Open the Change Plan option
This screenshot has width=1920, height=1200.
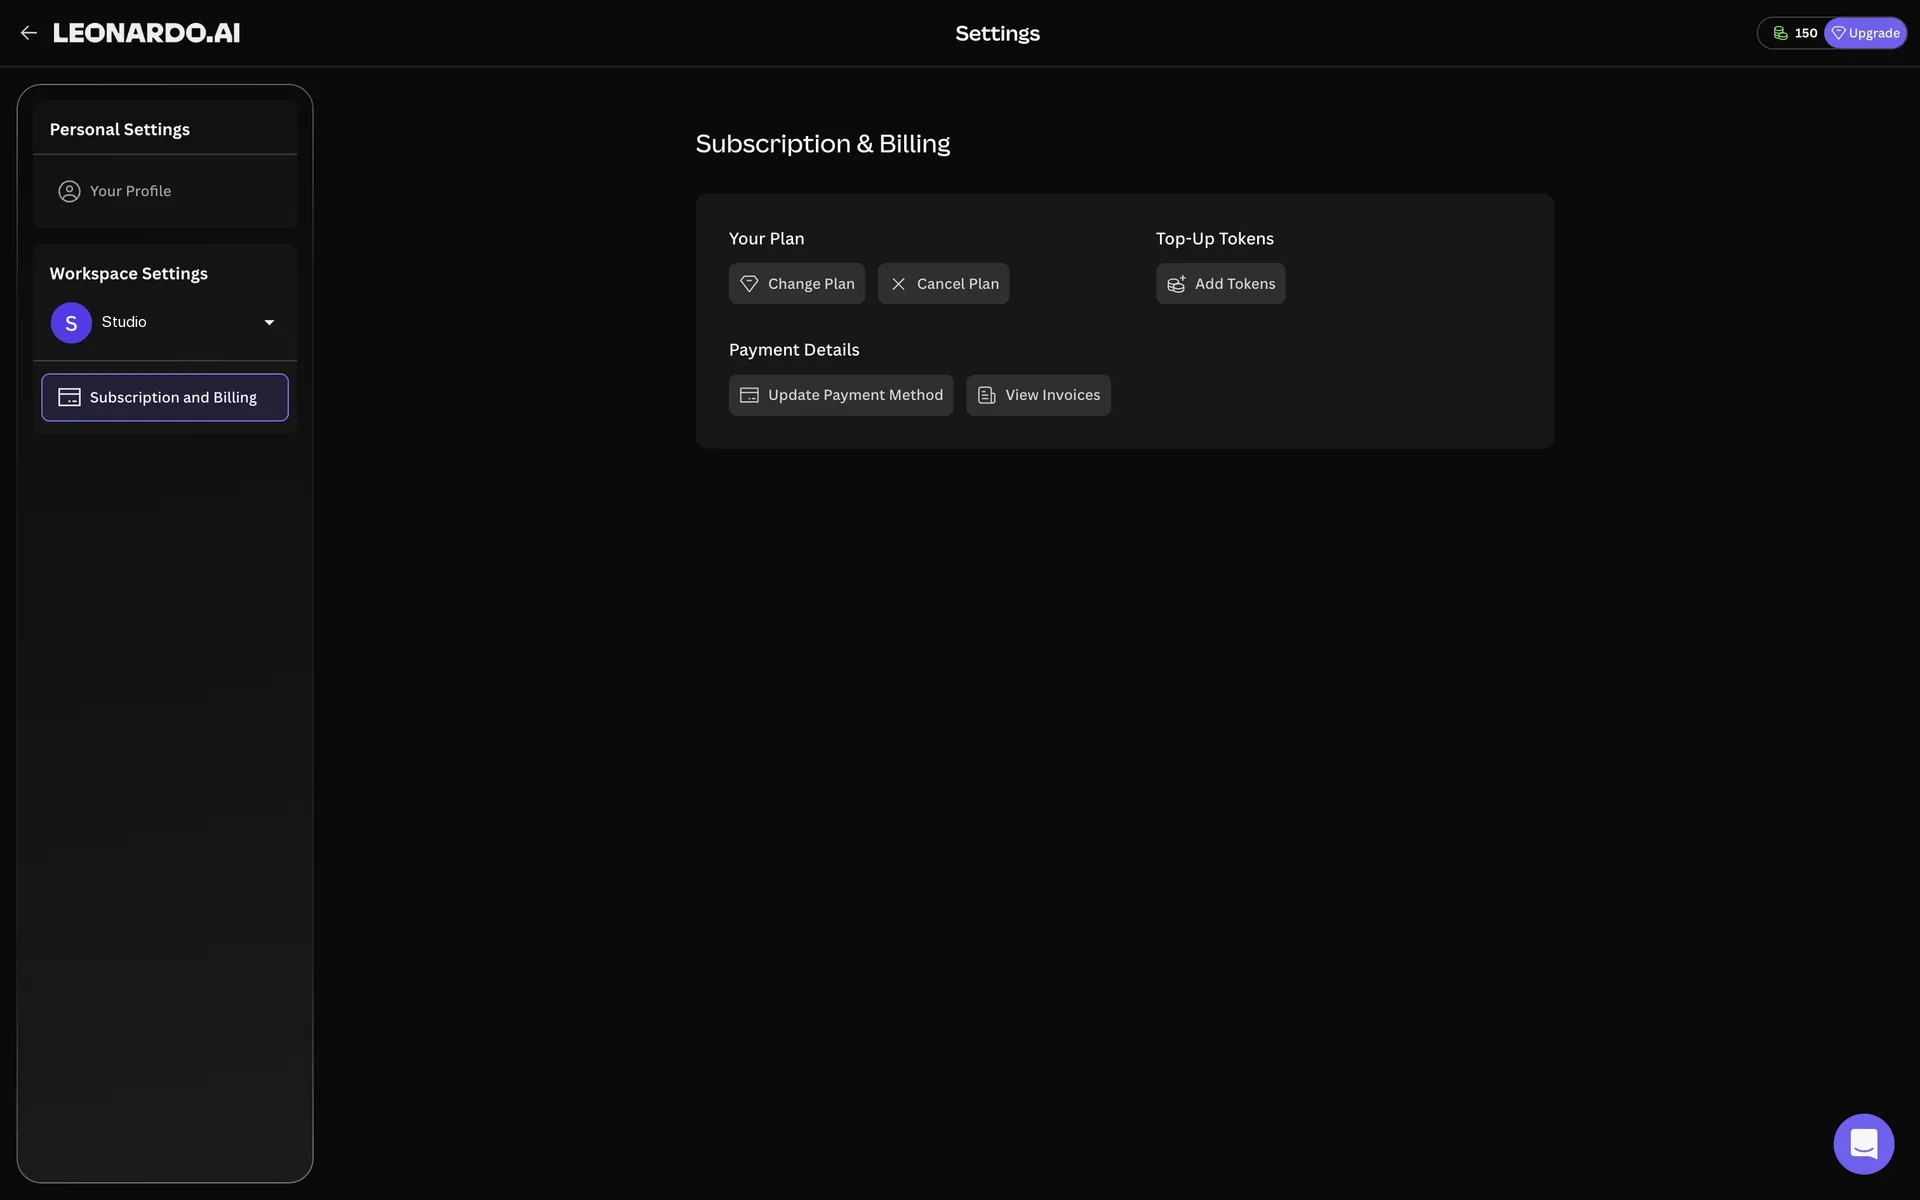797,284
